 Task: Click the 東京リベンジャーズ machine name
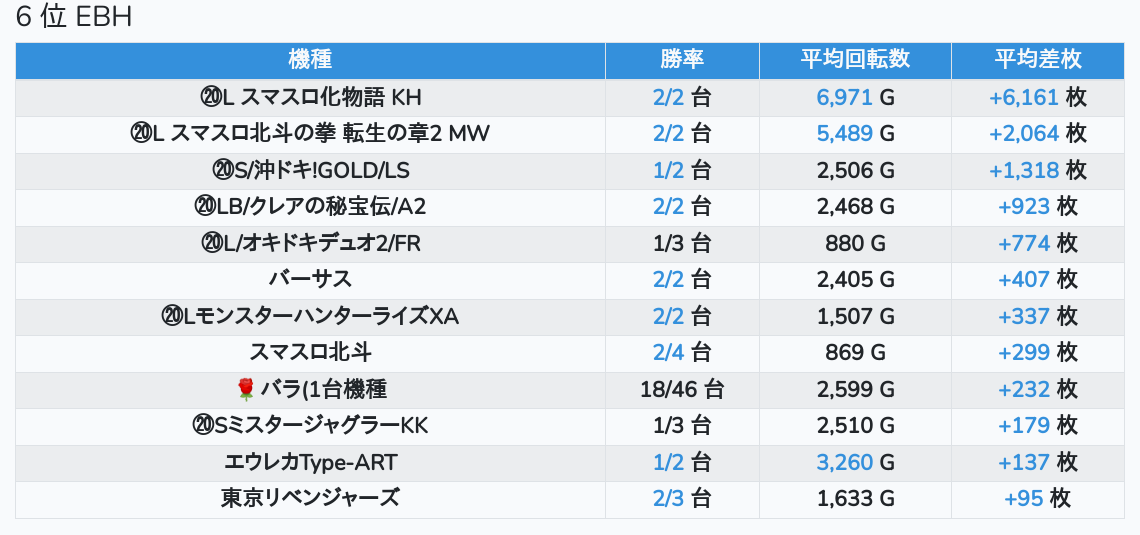(310, 498)
